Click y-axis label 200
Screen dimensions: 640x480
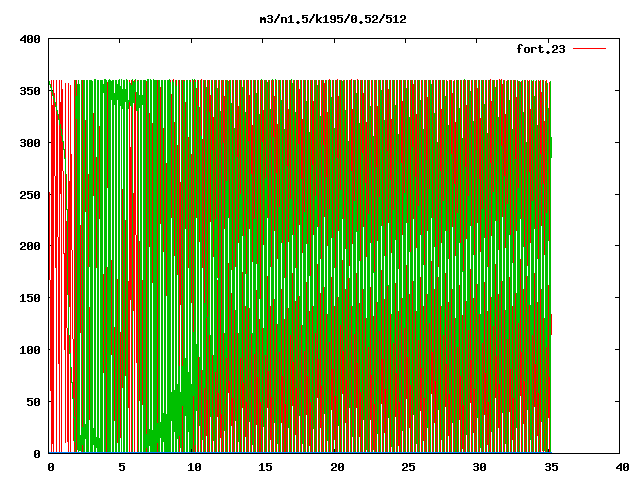click(x=30, y=246)
